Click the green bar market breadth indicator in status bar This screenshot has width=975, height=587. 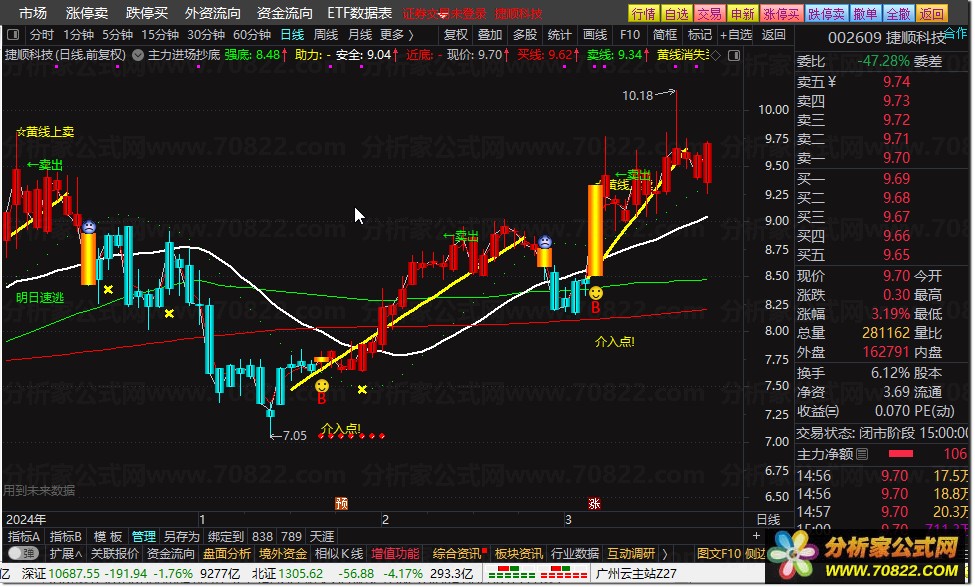[x=512, y=573]
